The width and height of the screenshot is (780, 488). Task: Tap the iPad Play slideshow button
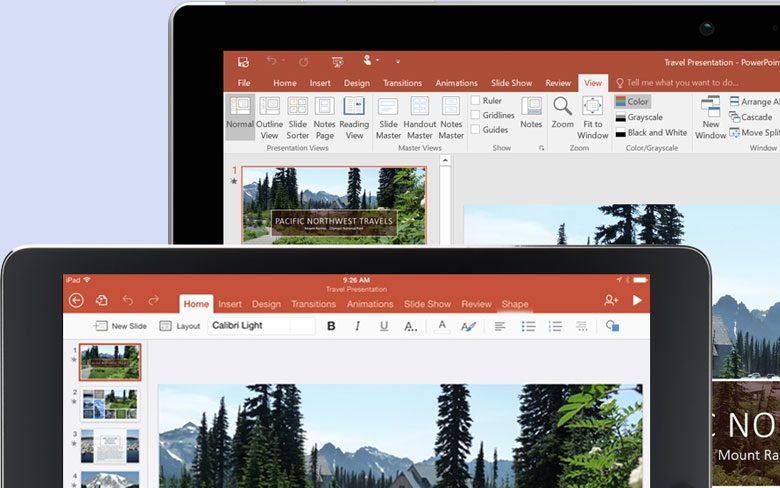click(x=637, y=300)
